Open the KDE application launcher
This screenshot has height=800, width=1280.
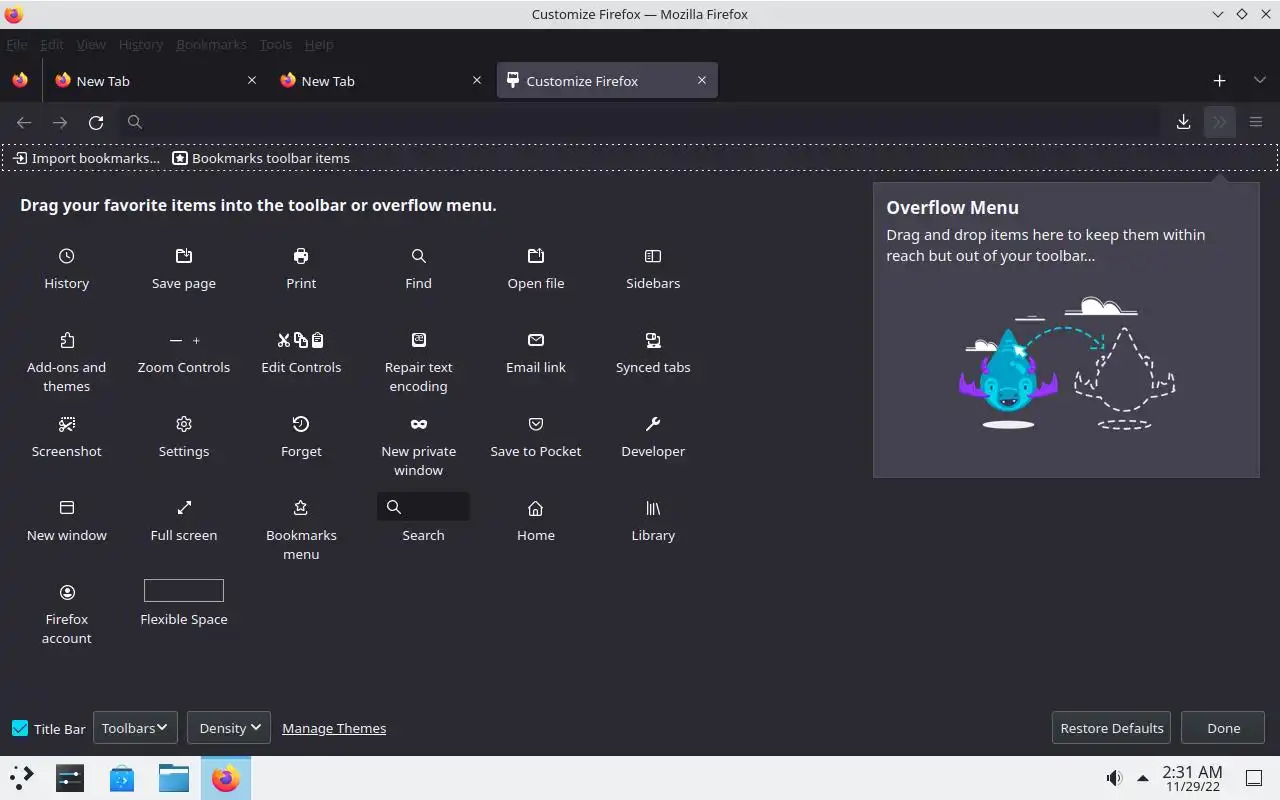tap(22, 777)
